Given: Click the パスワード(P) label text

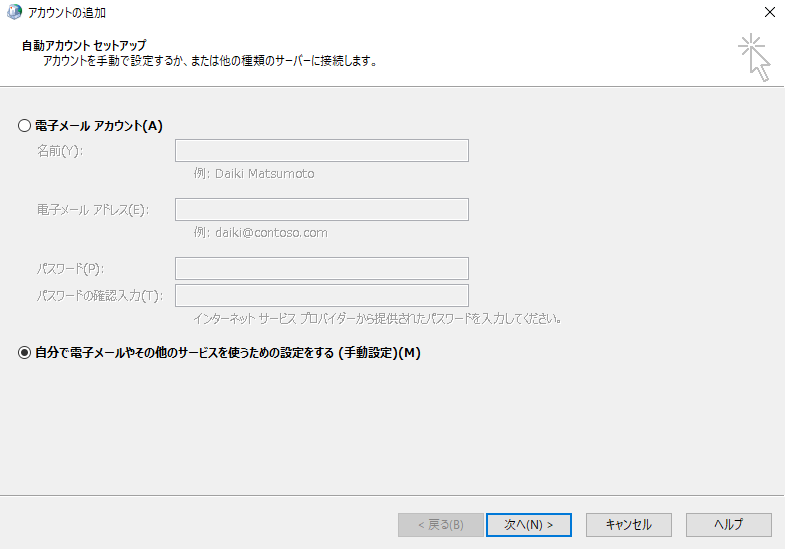Looking at the screenshot, I should click(x=70, y=268).
